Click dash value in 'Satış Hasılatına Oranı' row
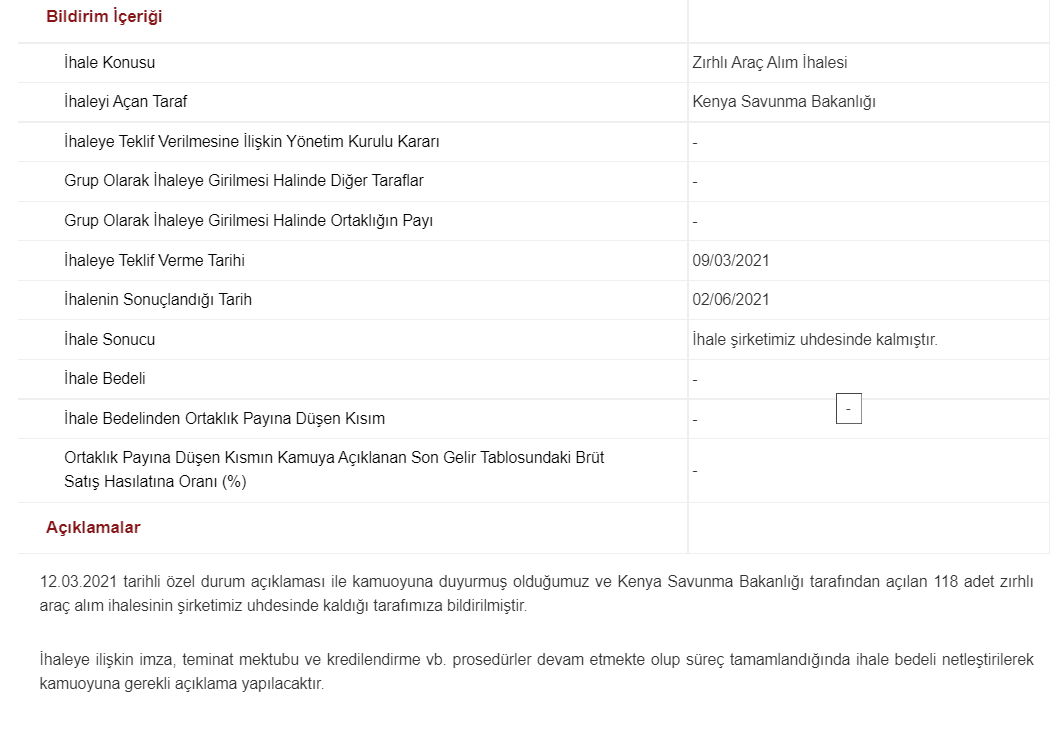 [x=695, y=471]
